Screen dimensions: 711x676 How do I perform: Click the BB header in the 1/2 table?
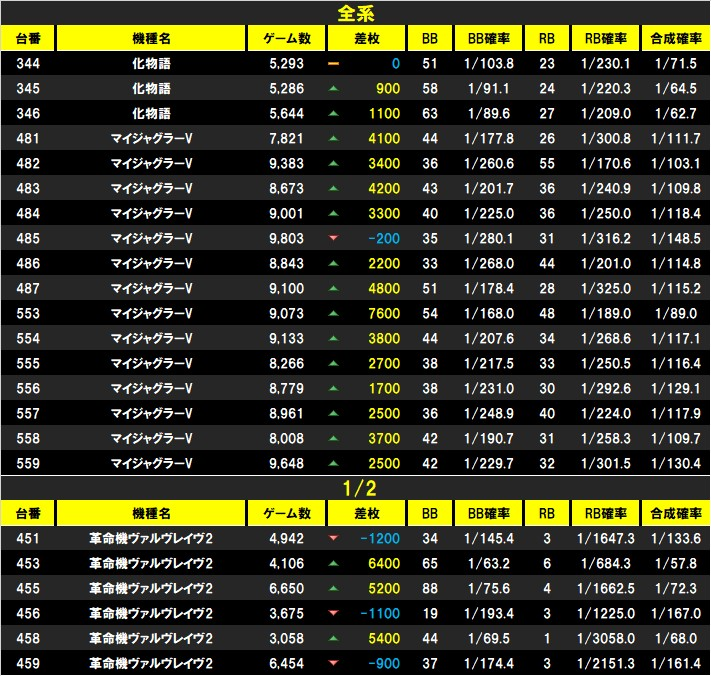click(x=430, y=513)
